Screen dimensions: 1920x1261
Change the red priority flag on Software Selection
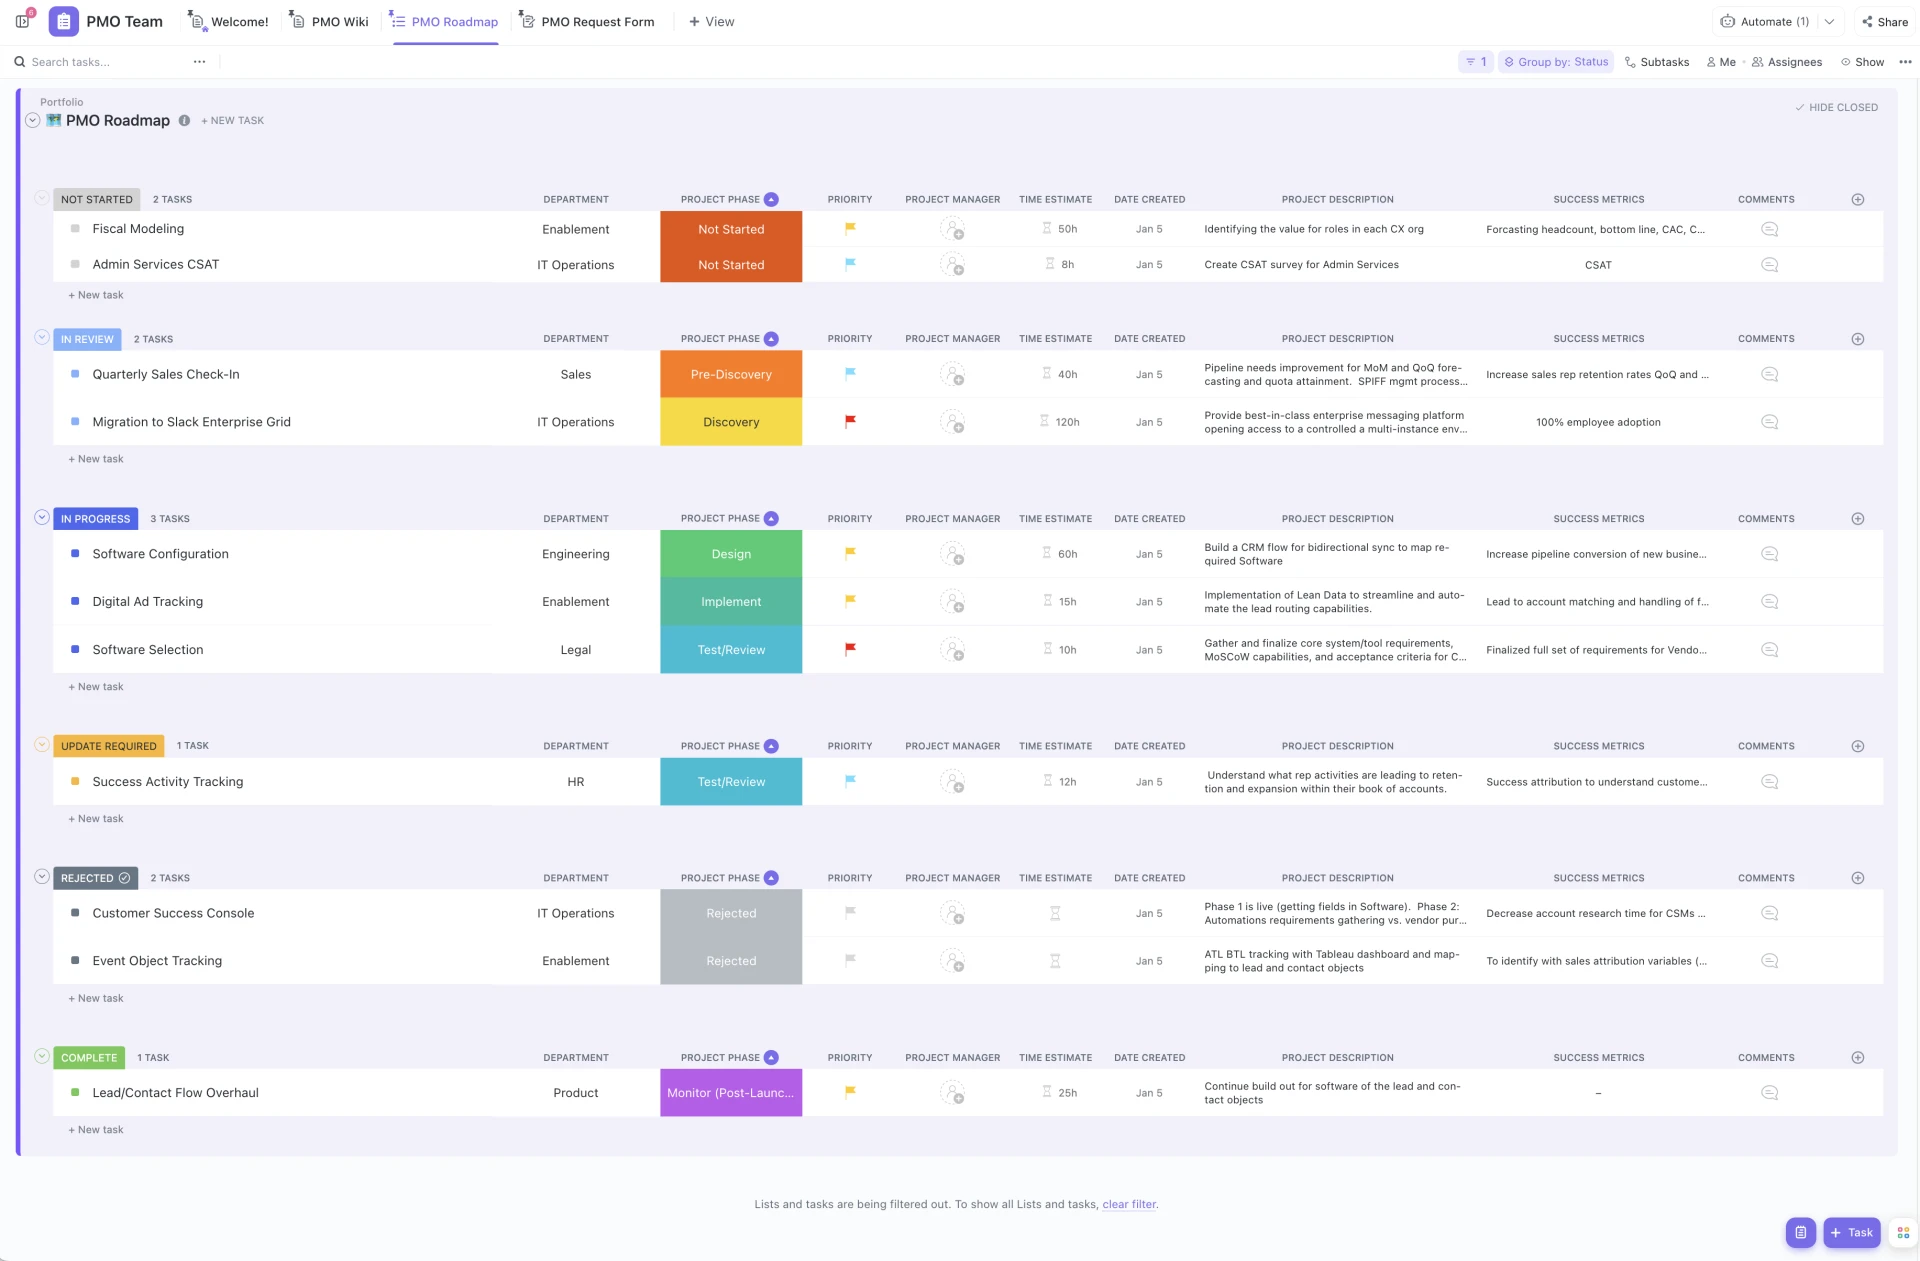click(x=849, y=649)
